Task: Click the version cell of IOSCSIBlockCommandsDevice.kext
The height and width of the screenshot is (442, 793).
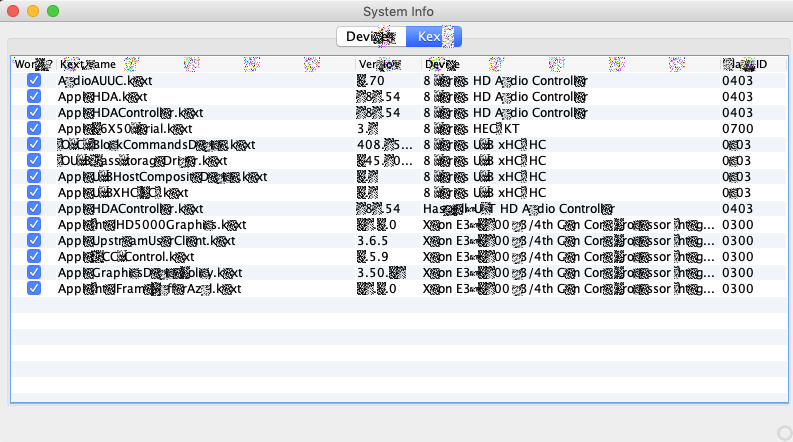Action: point(384,145)
